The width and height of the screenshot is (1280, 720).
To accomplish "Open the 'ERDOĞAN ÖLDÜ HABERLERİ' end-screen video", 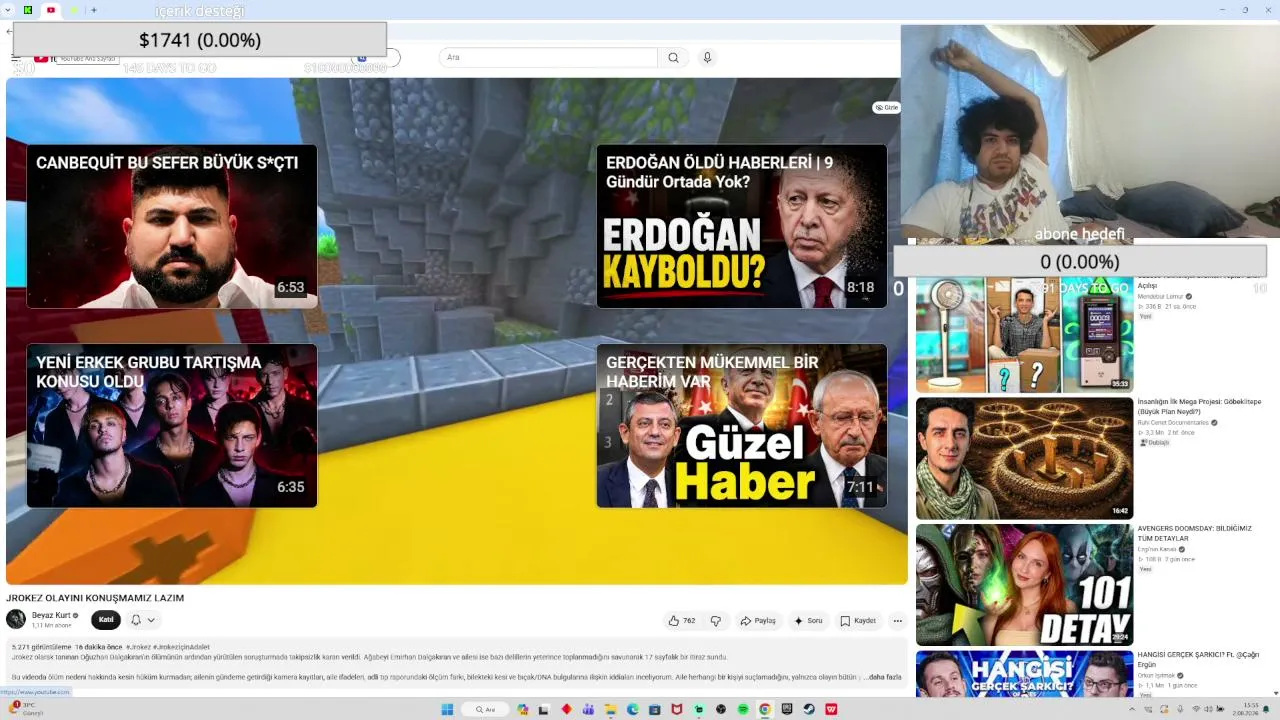I will pyautogui.click(x=742, y=227).
